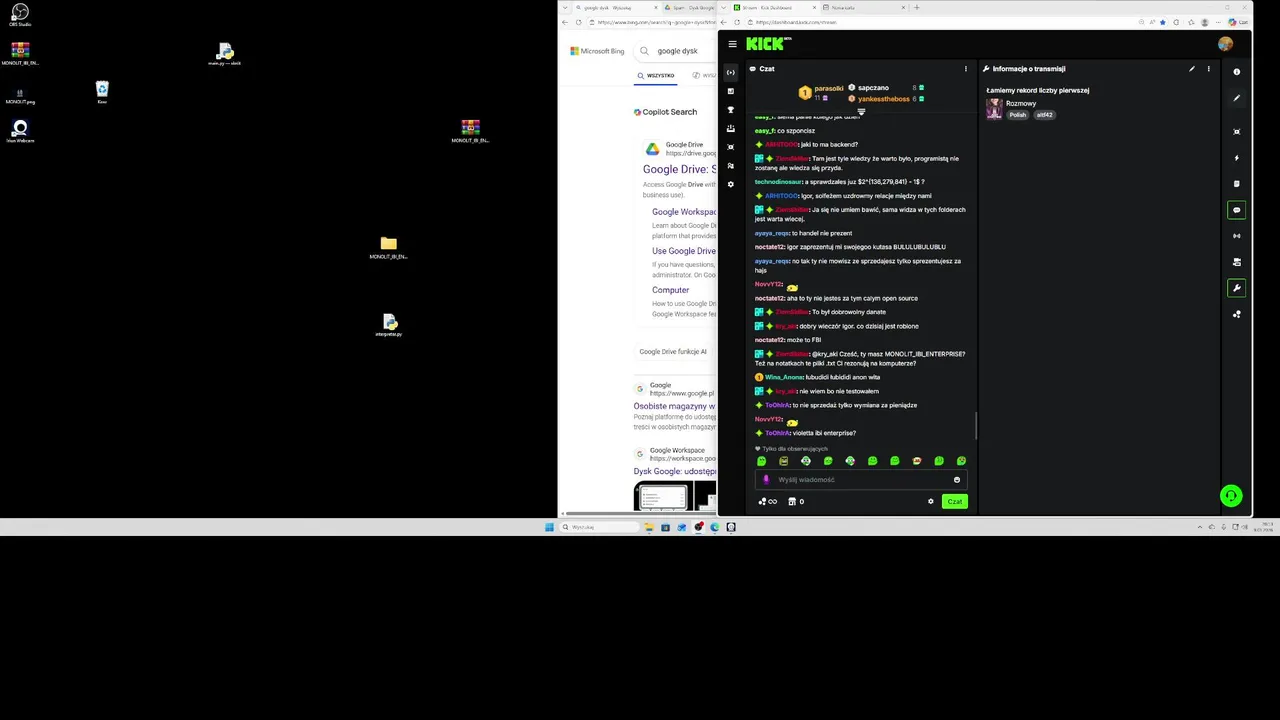This screenshot has width=1280, height=720.
Task: Click the WSZYSTKO tab on Bing results
Action: pyautogui.click(x=656, y=75)
